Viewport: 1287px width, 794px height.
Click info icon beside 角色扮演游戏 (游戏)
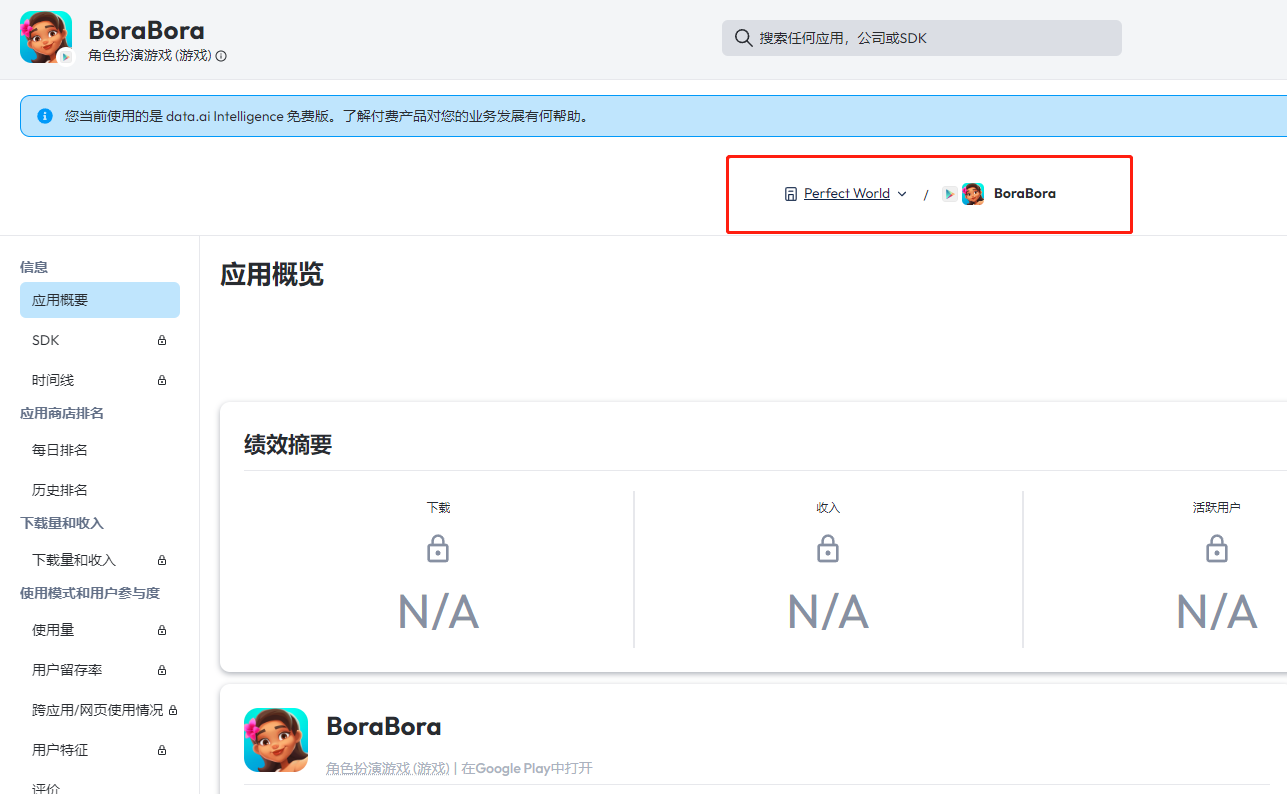click(221, 56)
